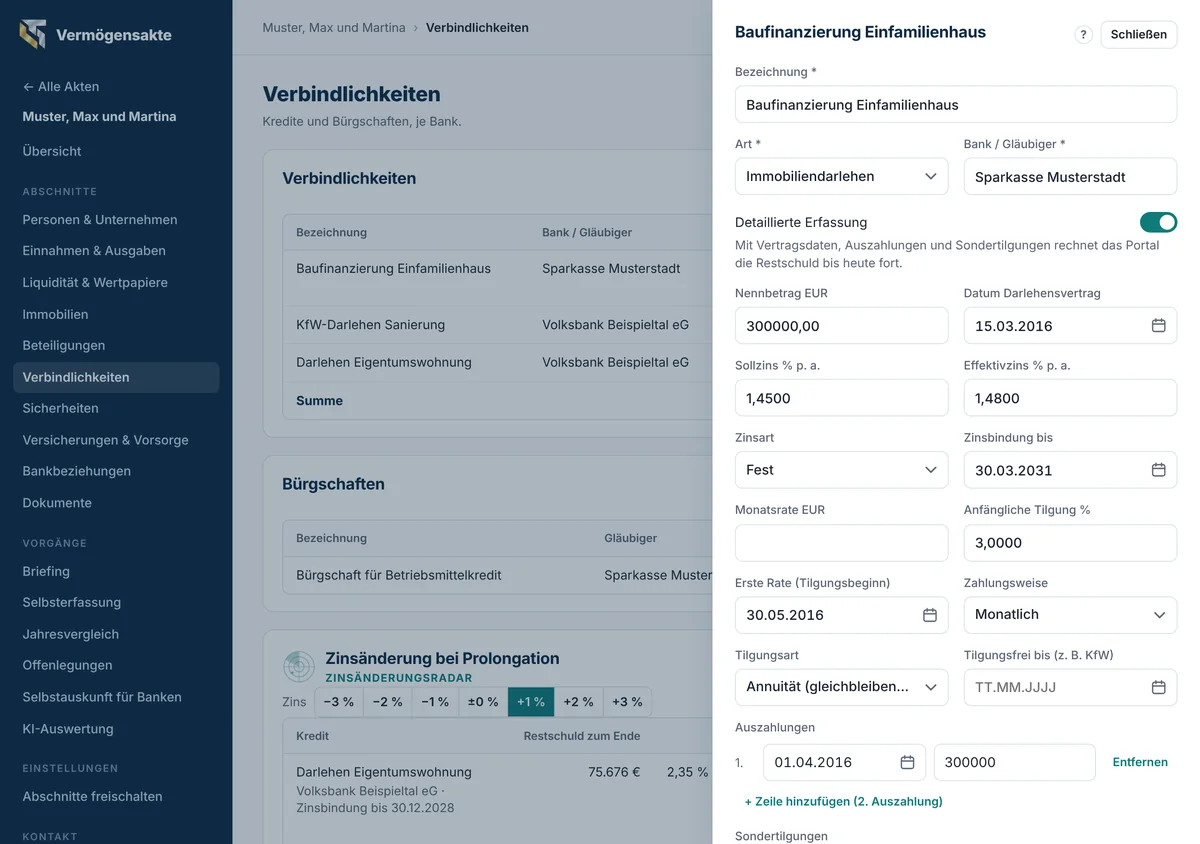The image size is (1200, 844).
Task: Select the ±0 % interest option
Action: (483, 702)
